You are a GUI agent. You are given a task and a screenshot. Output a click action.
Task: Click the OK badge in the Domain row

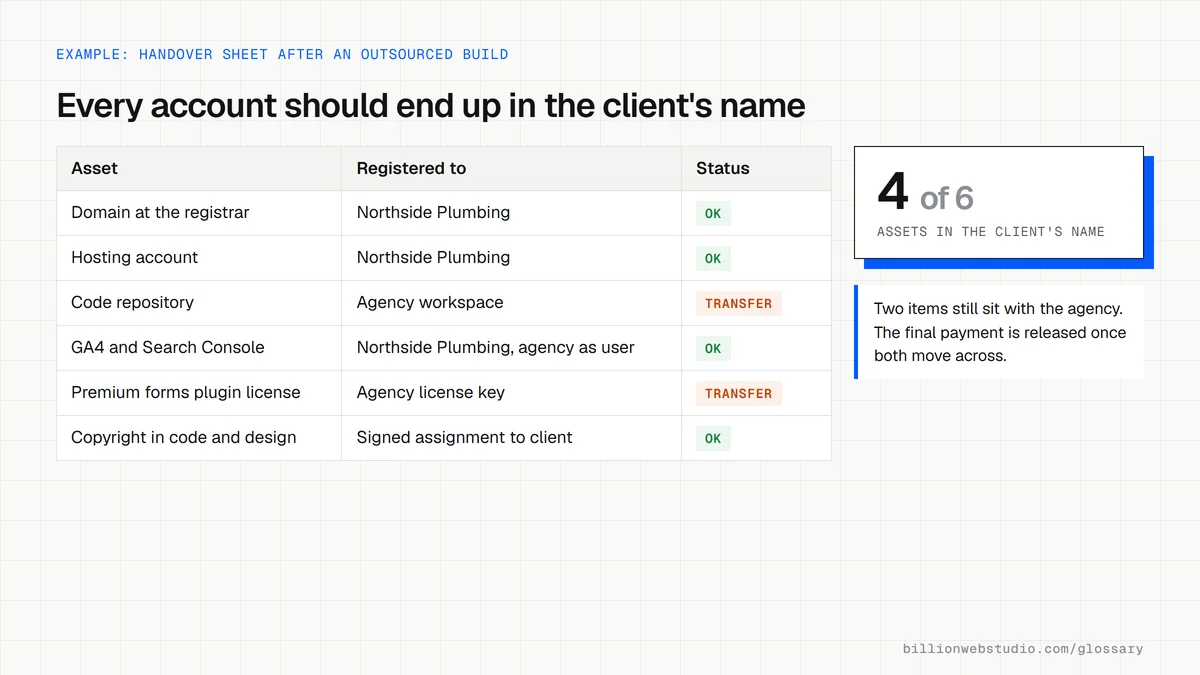pos(713,213)
